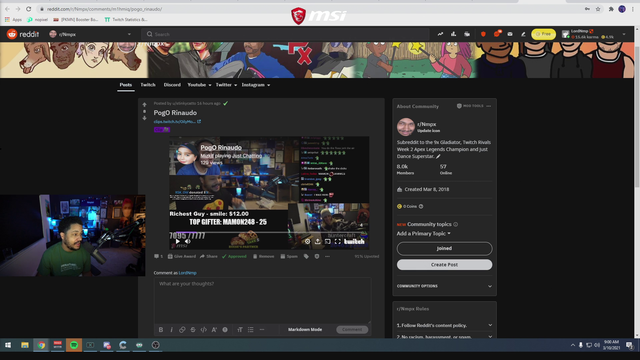This screenshot has width=640, height=360.
Task: Click the Create Post button
Action: click(444, 264)
